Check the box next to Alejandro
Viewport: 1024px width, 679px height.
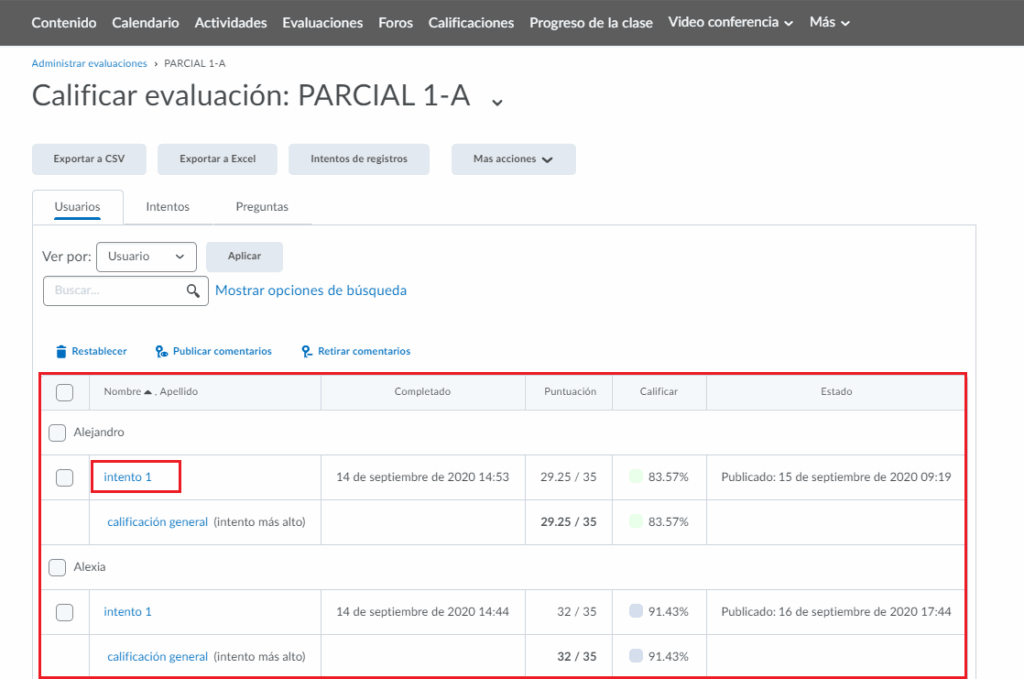(58, 433)
